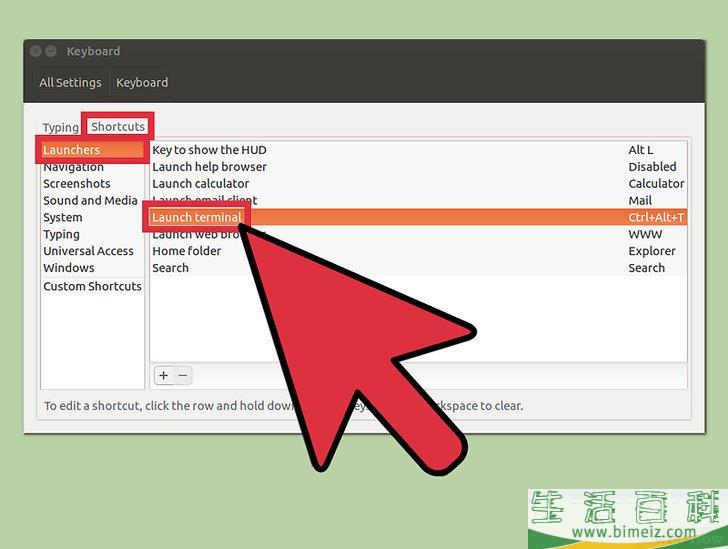Select Launchers in the category list

point(72,150)
